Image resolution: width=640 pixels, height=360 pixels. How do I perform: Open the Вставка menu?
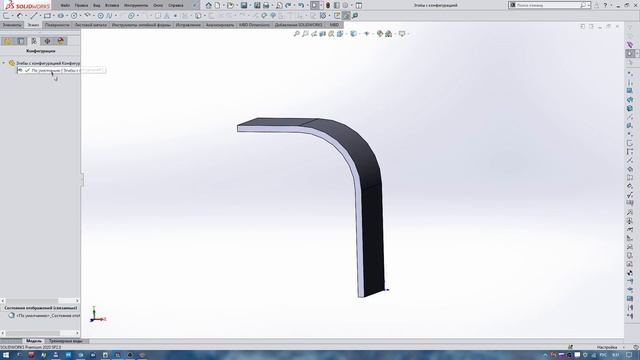click(x=112, y=5)
